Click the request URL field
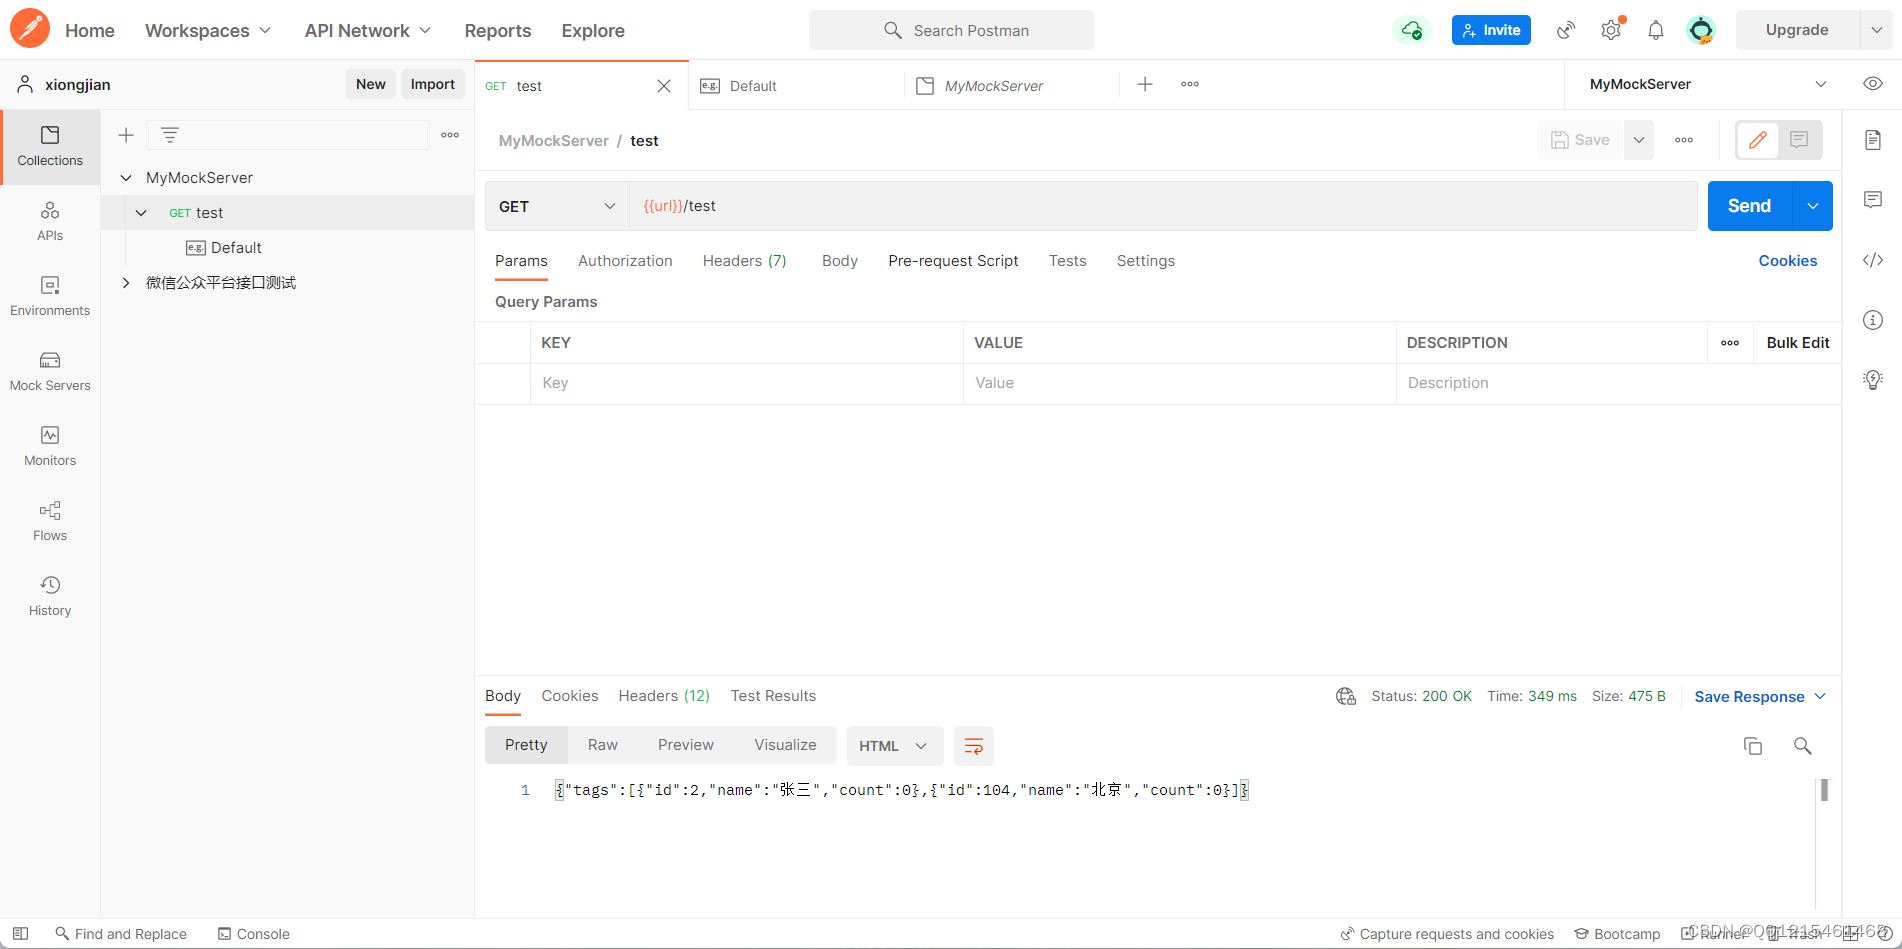The image size is (1902, 949). pos(1163,206)
